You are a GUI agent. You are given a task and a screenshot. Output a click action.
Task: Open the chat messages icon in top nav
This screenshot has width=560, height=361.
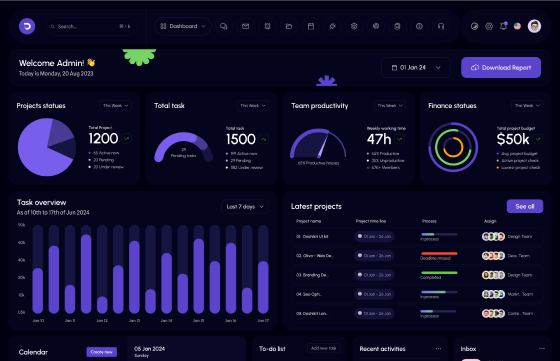coord(224,26)
